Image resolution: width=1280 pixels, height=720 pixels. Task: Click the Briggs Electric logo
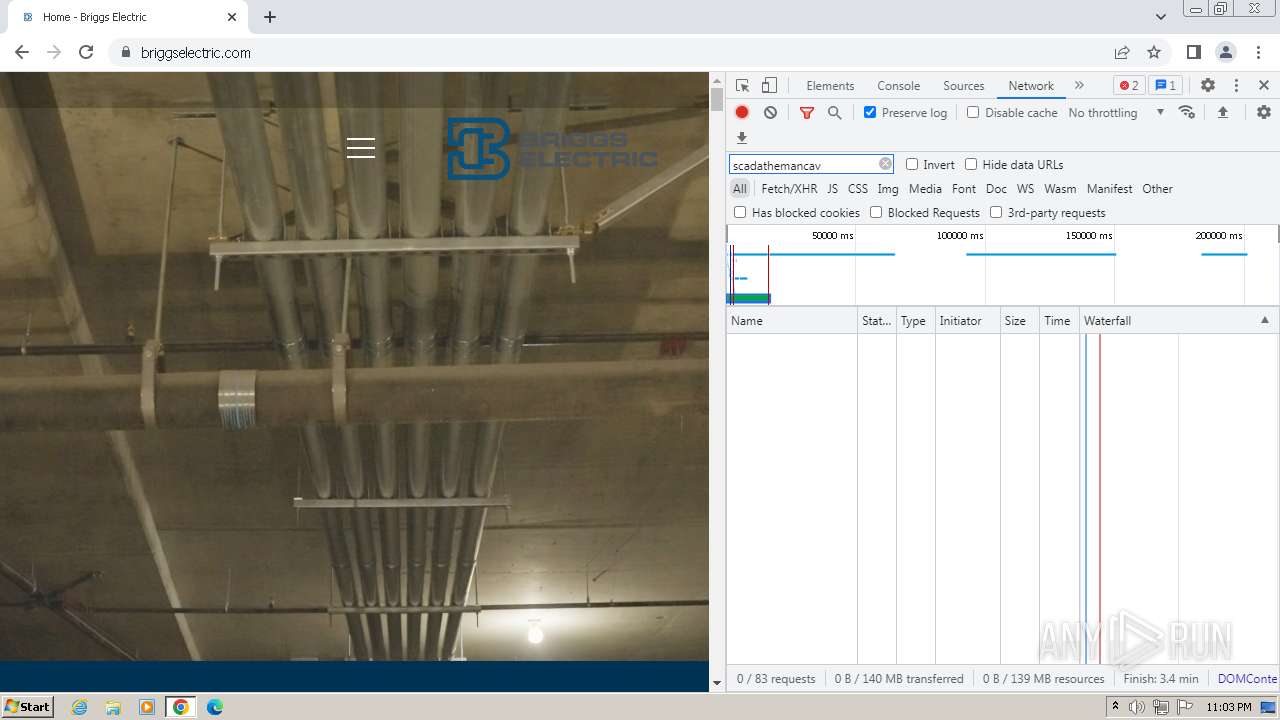552,148
